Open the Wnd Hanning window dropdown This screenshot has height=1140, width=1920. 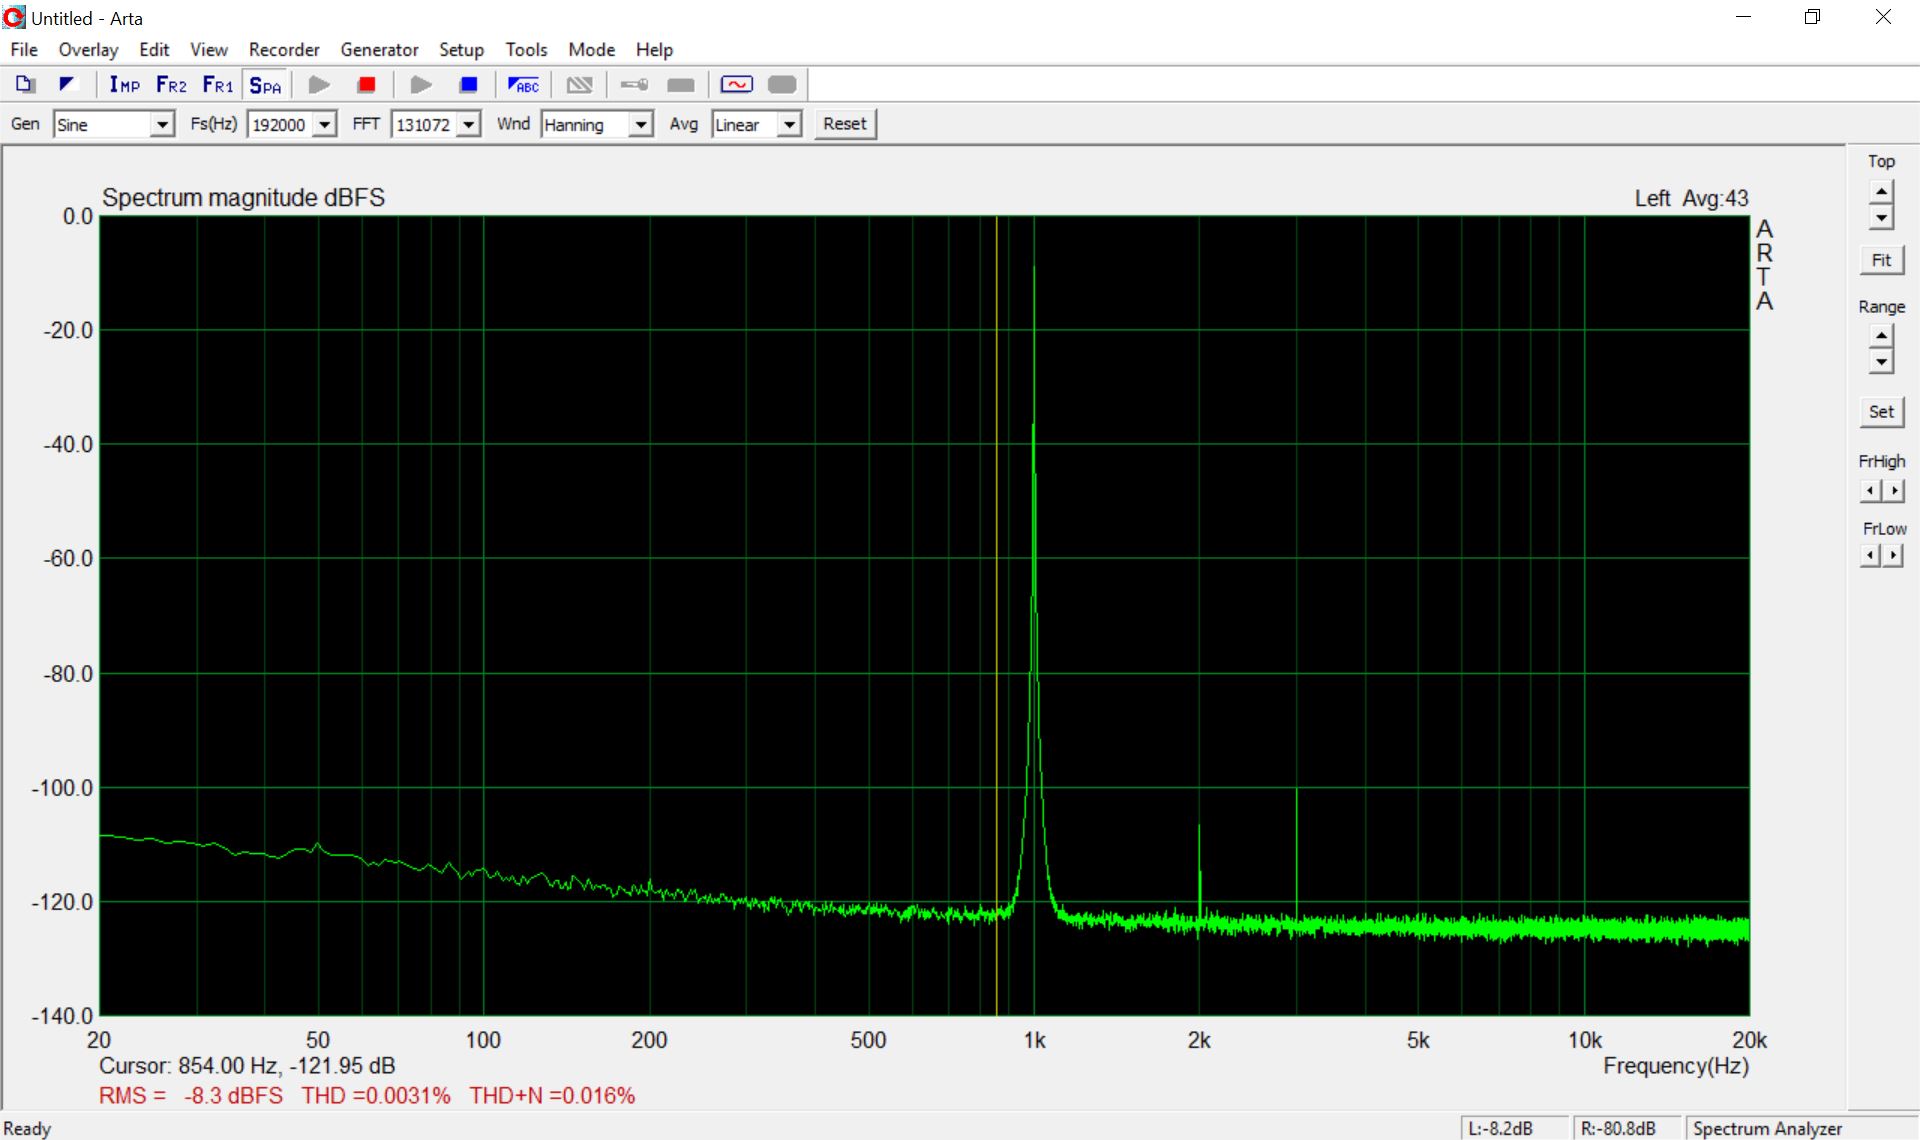click(640, 125)
